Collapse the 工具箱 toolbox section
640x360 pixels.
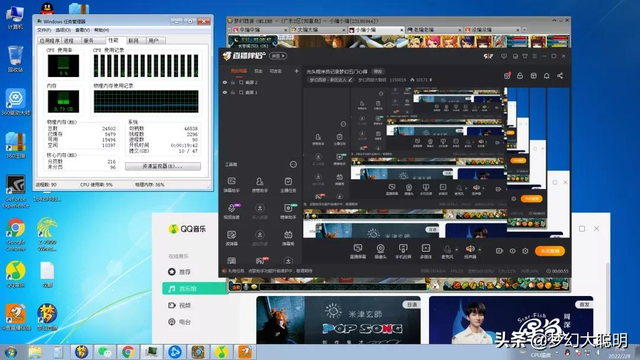pos(293,164)
